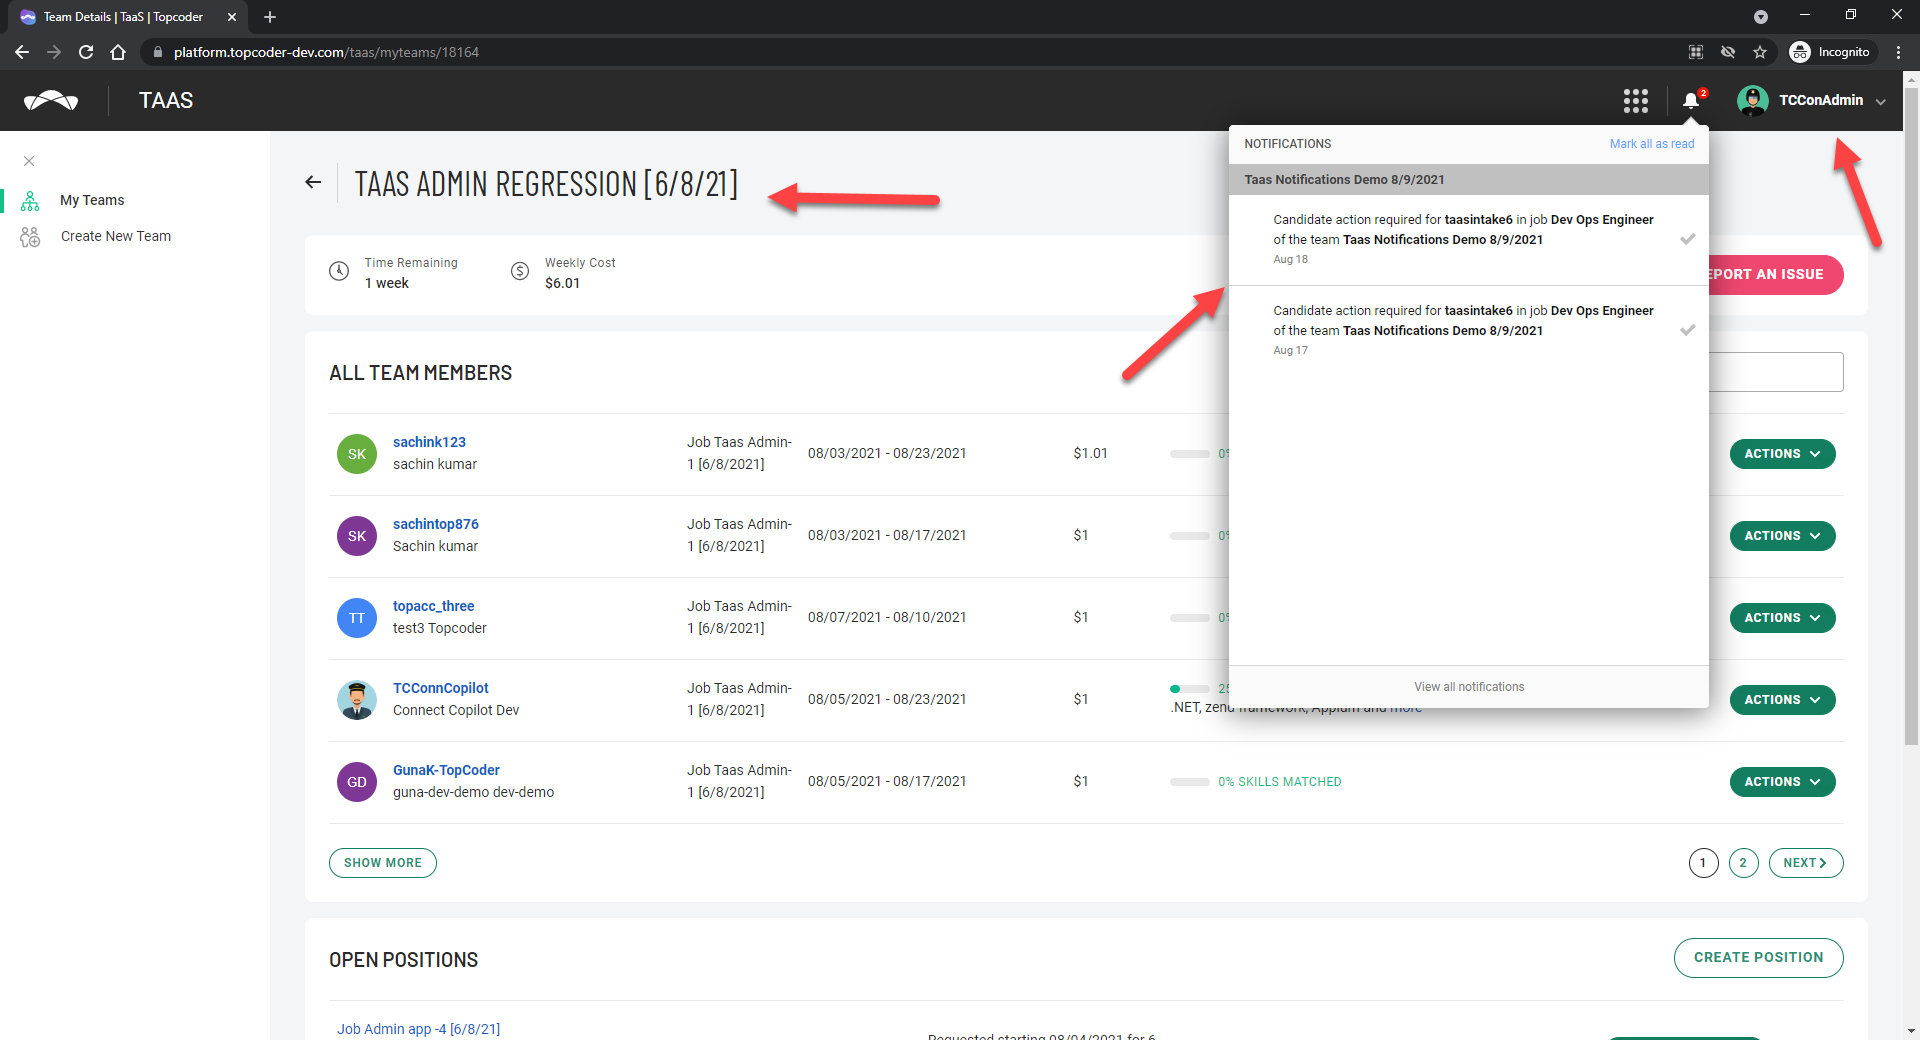This screenshot has height=1040, width=1920.
Task: Click the Report an Issue button
Action: pyautogui.click(x=1775, y=275)
